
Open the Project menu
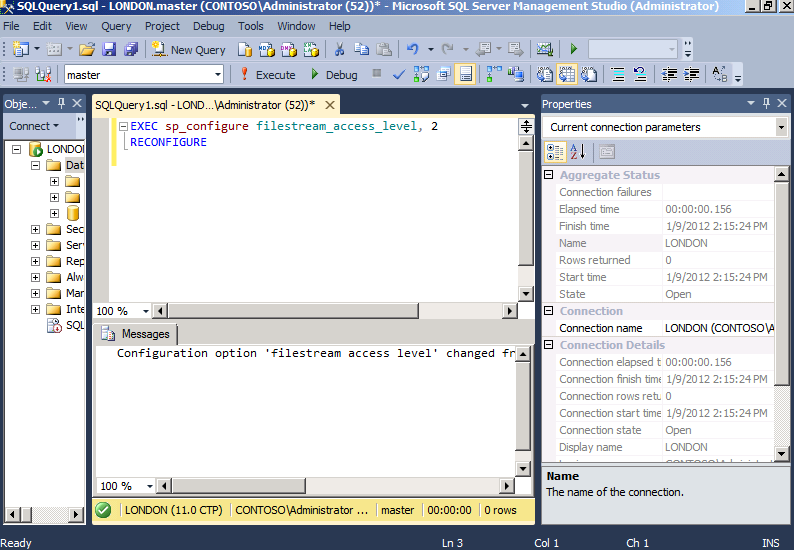(x=162, y=26)
